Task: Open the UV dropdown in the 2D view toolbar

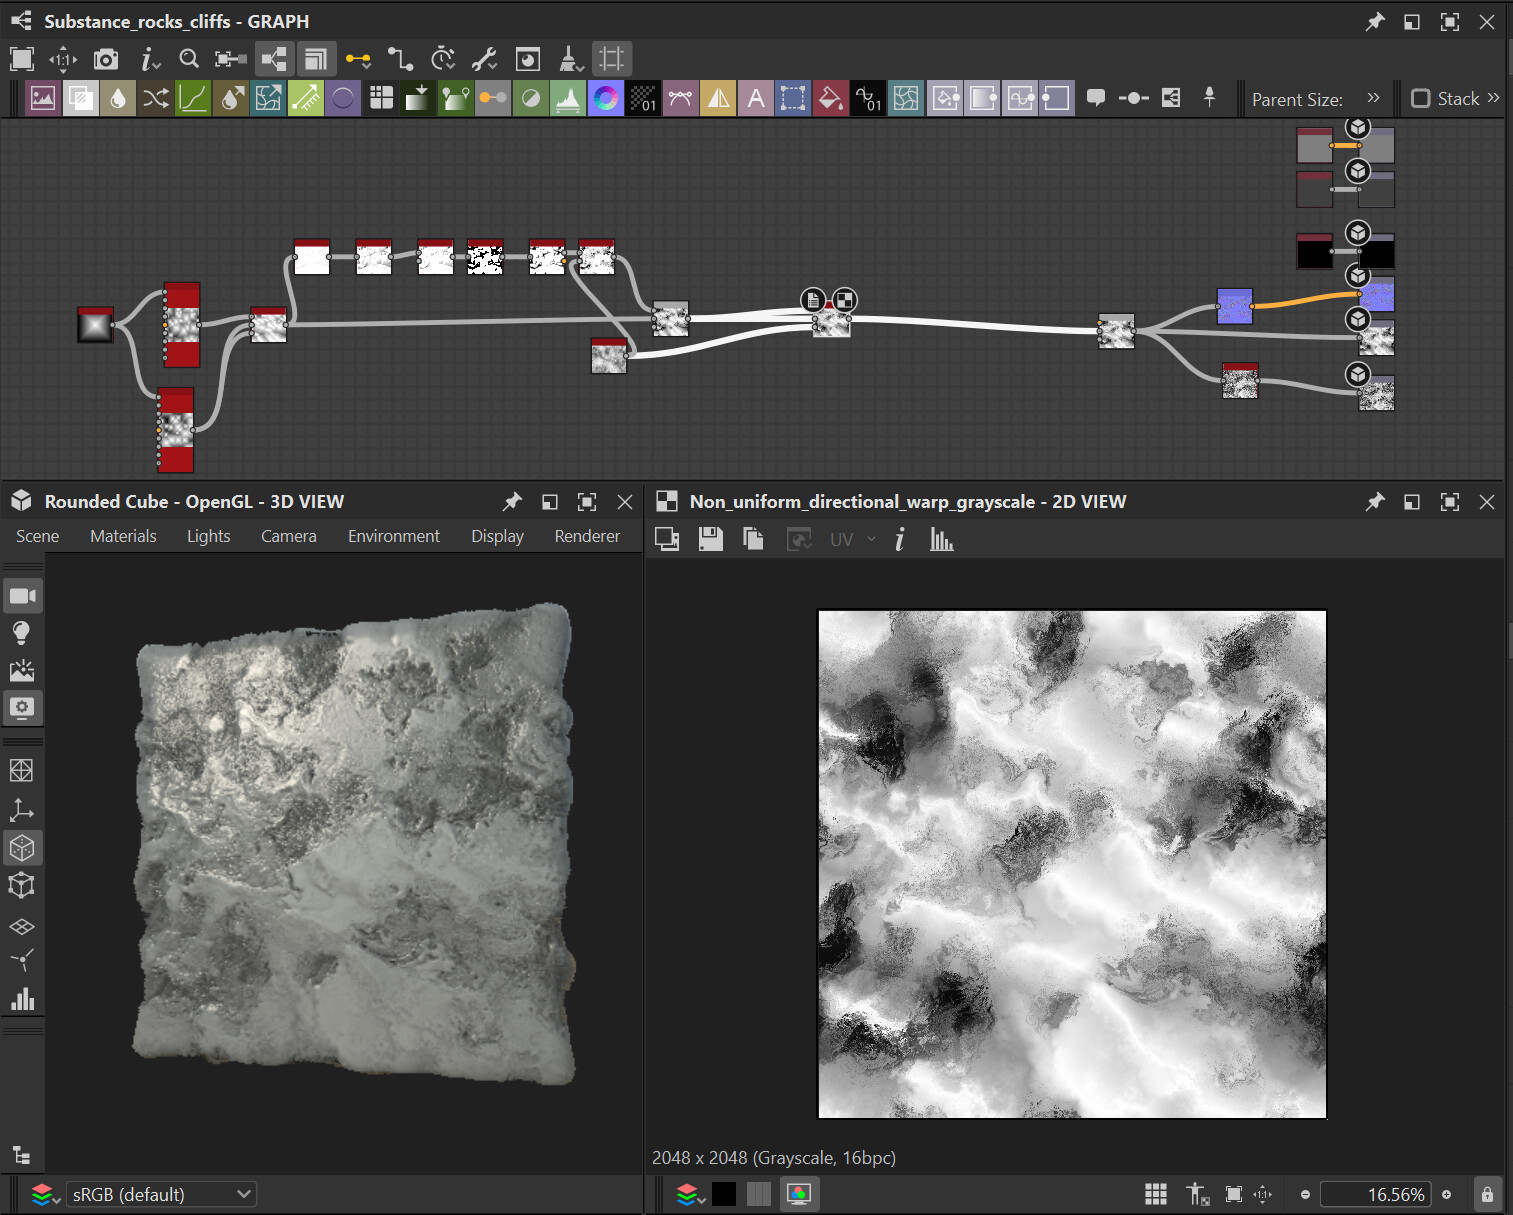Action: [871, 539]
